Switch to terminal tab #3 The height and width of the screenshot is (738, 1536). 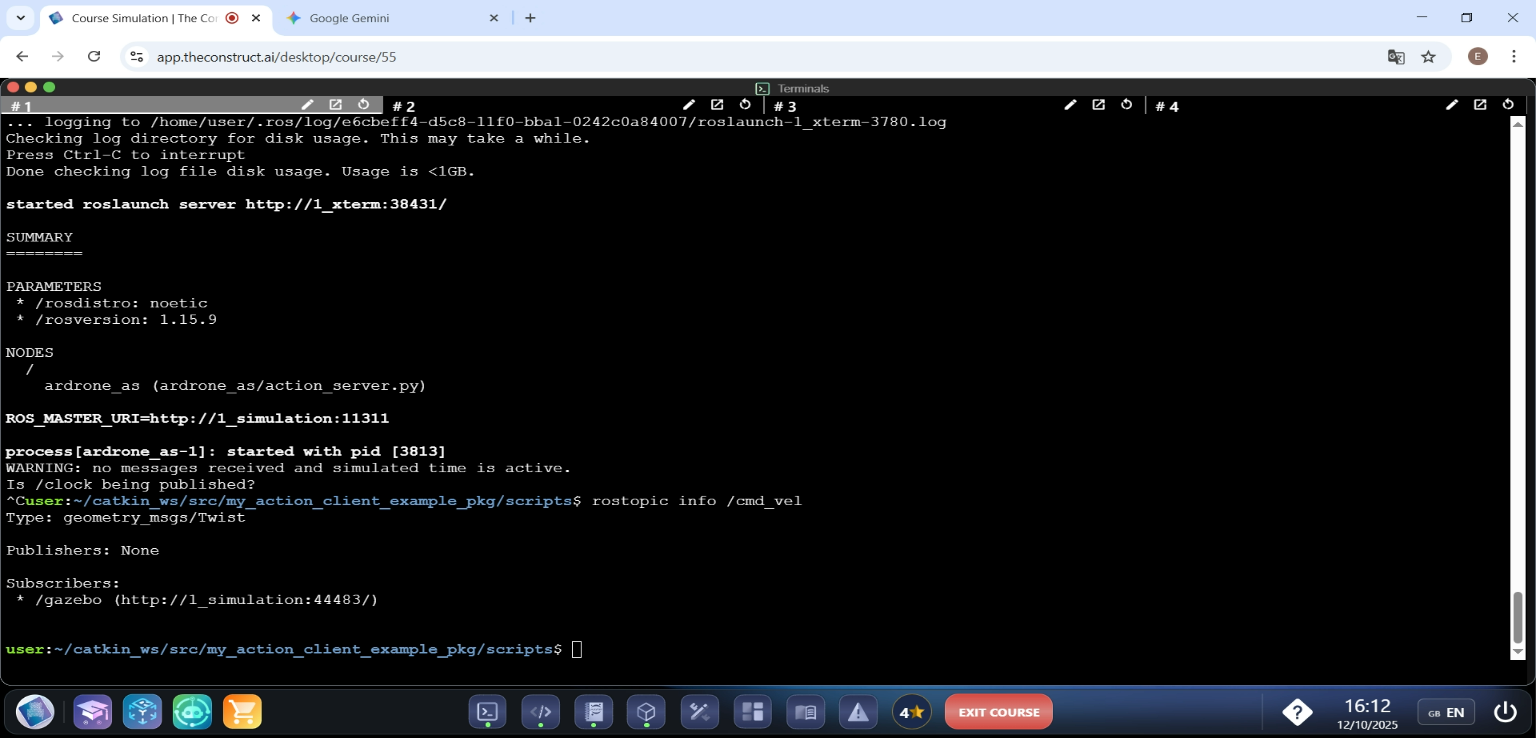pyautogui.click(x=786, y=106)
